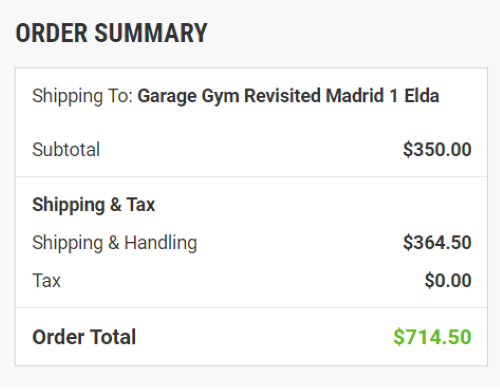Click the $0.00 tax amount

pyautogui.click(x=448, y=280)
